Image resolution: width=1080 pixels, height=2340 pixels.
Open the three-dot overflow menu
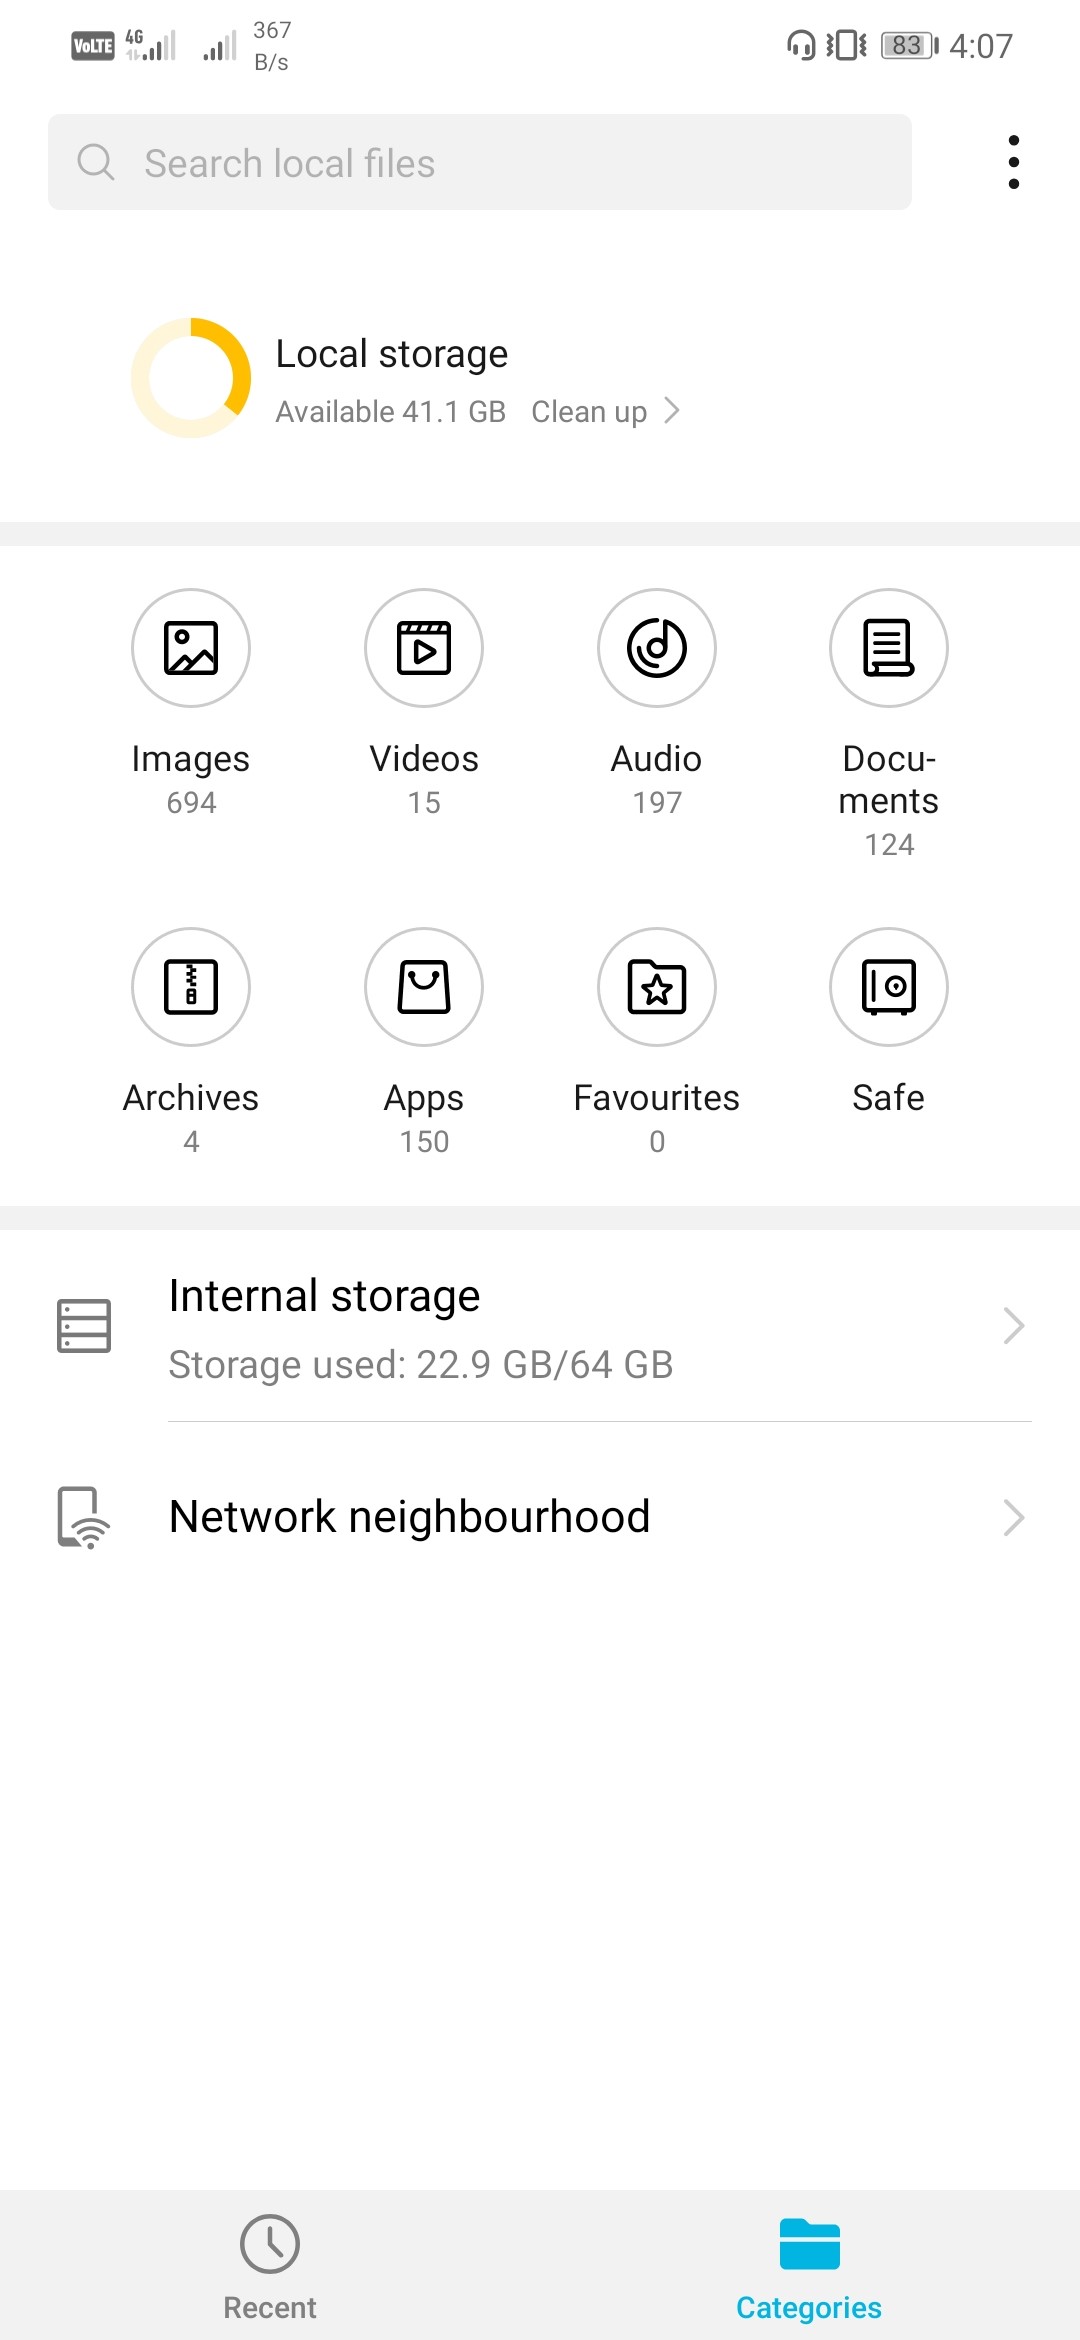tap(1014, 162)
